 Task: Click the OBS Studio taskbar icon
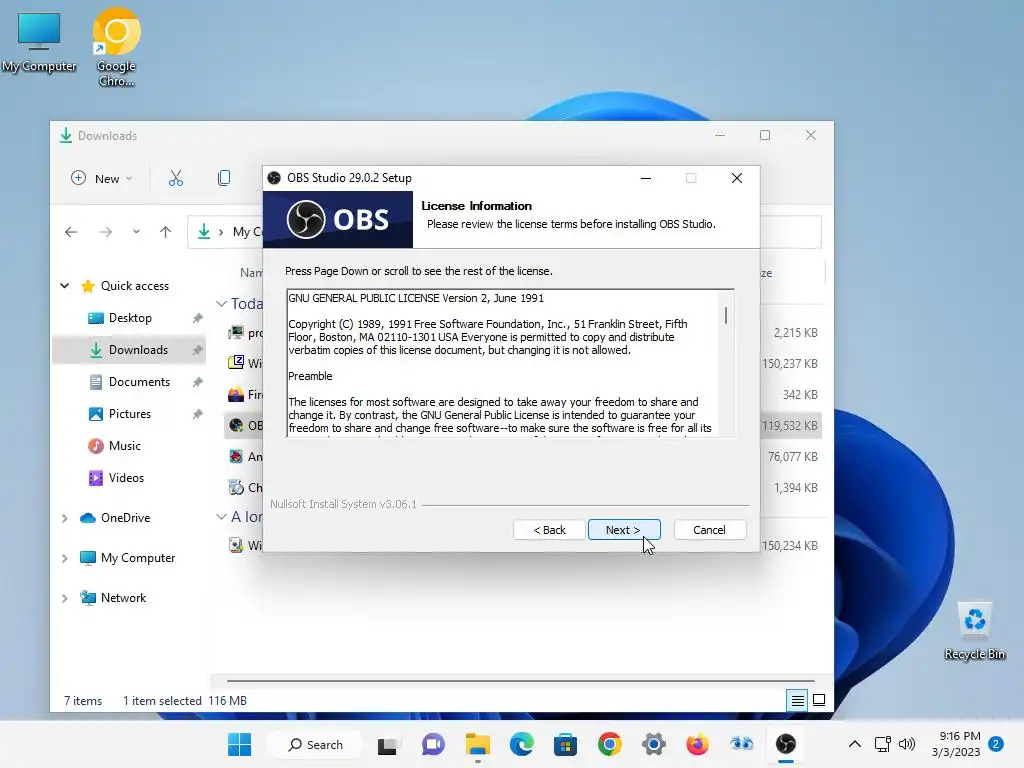point(786,744)
